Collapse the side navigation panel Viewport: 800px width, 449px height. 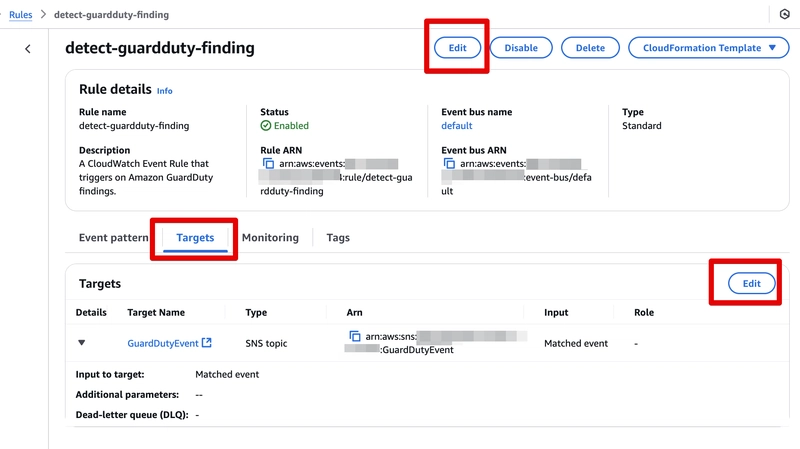pyautogui.click(x=28, y=49)
